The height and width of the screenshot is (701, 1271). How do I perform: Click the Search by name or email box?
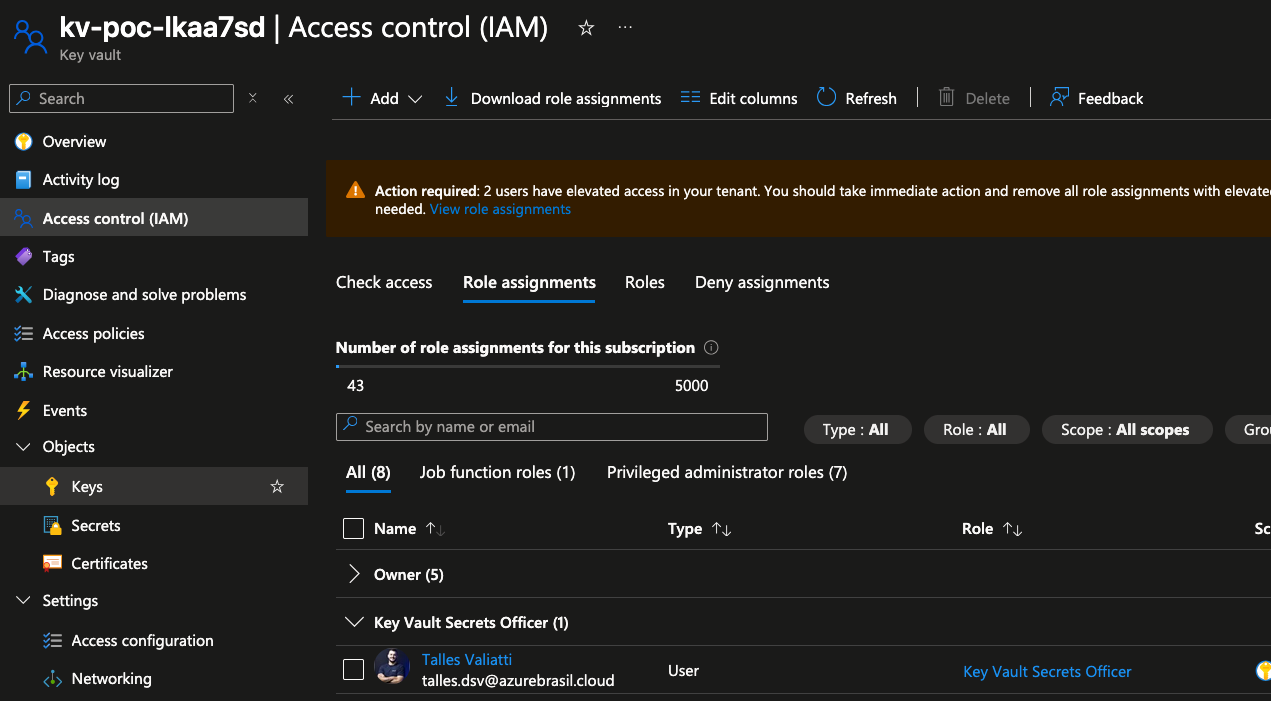(x=552, y=427)
